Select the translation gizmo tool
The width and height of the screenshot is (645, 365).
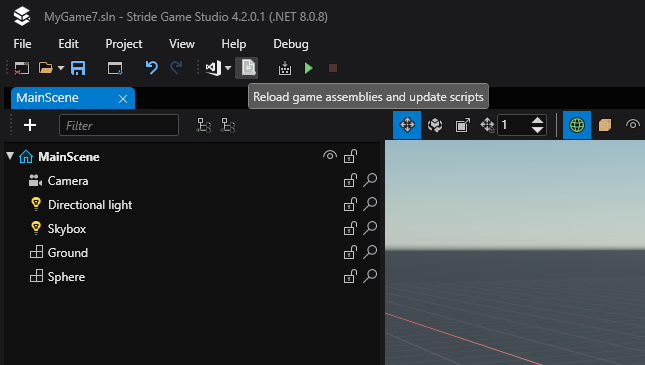[x=407, y=125]
